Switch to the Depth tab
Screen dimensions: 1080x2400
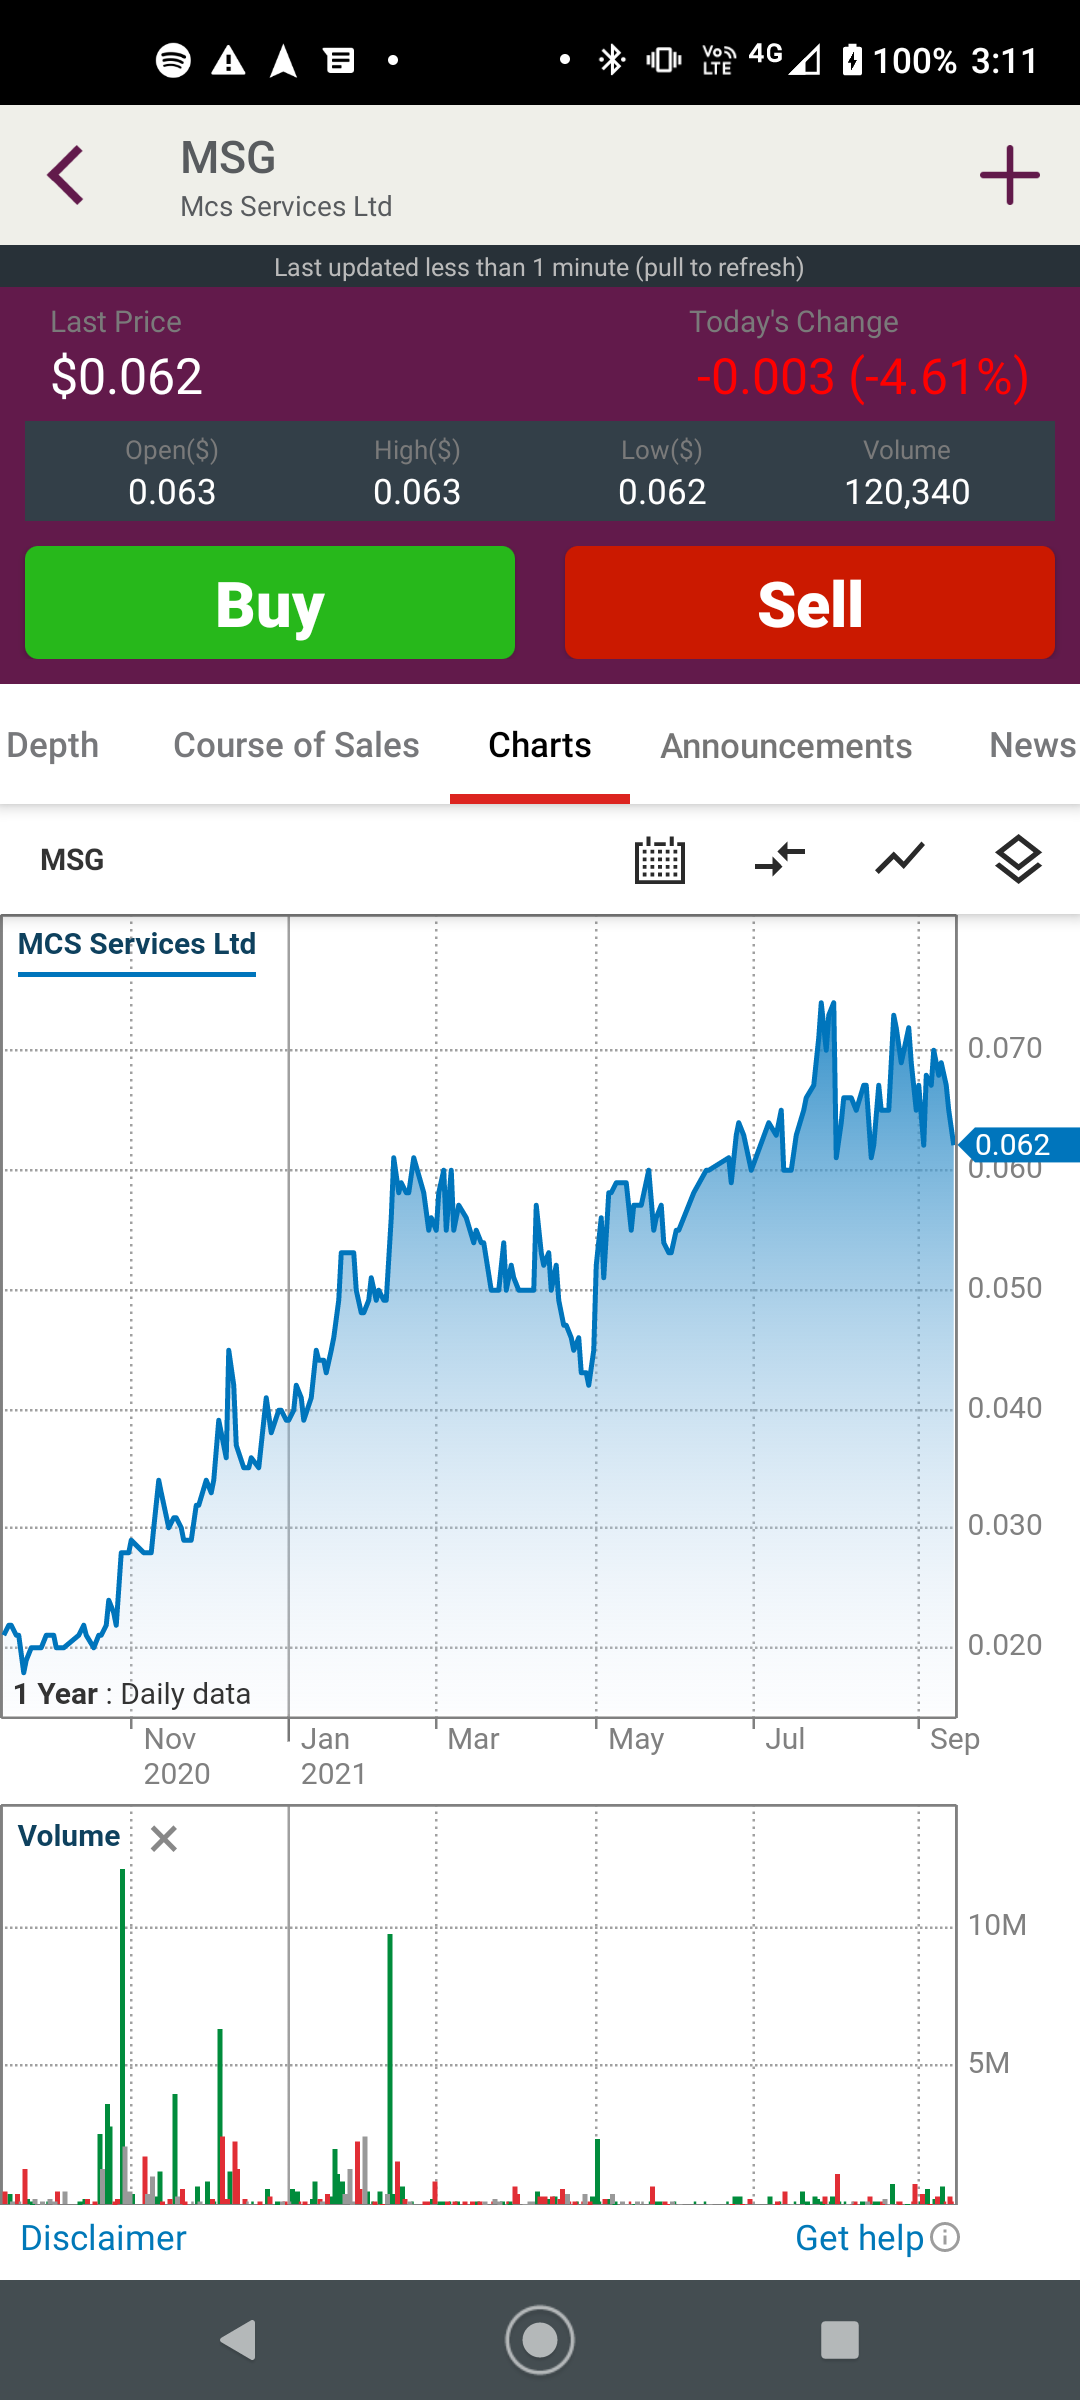(52, 745)
